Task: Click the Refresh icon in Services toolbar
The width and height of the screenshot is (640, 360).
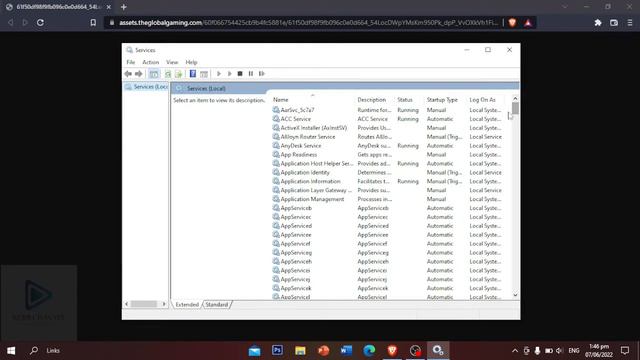Action: 168,73
